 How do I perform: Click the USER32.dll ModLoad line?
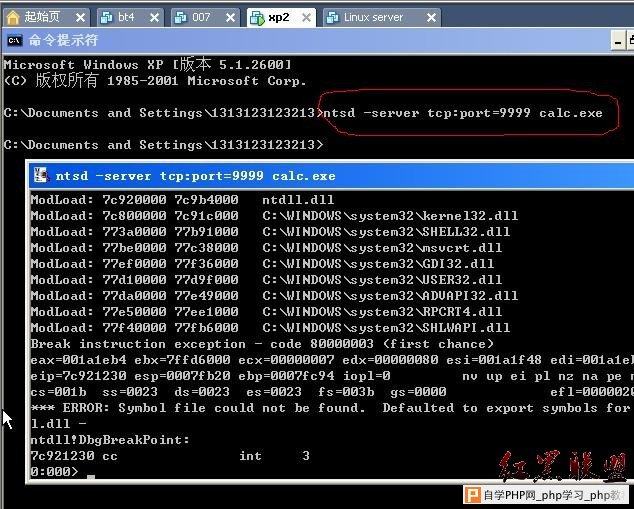(x=266, y=279)
